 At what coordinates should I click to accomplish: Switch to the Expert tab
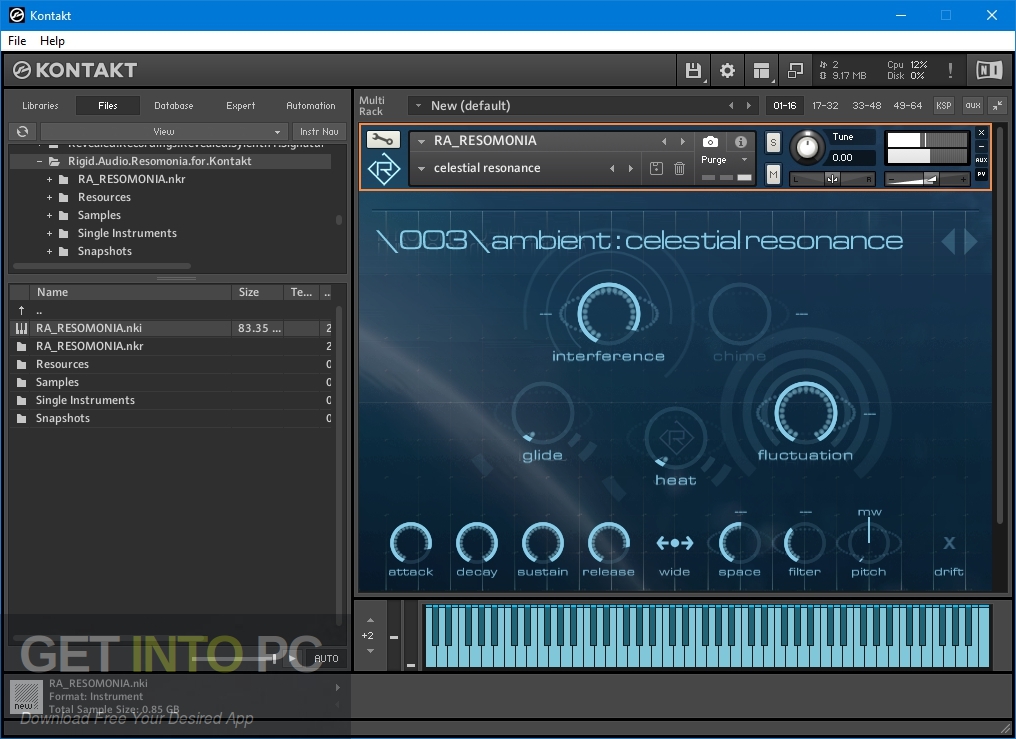(240, 106)
